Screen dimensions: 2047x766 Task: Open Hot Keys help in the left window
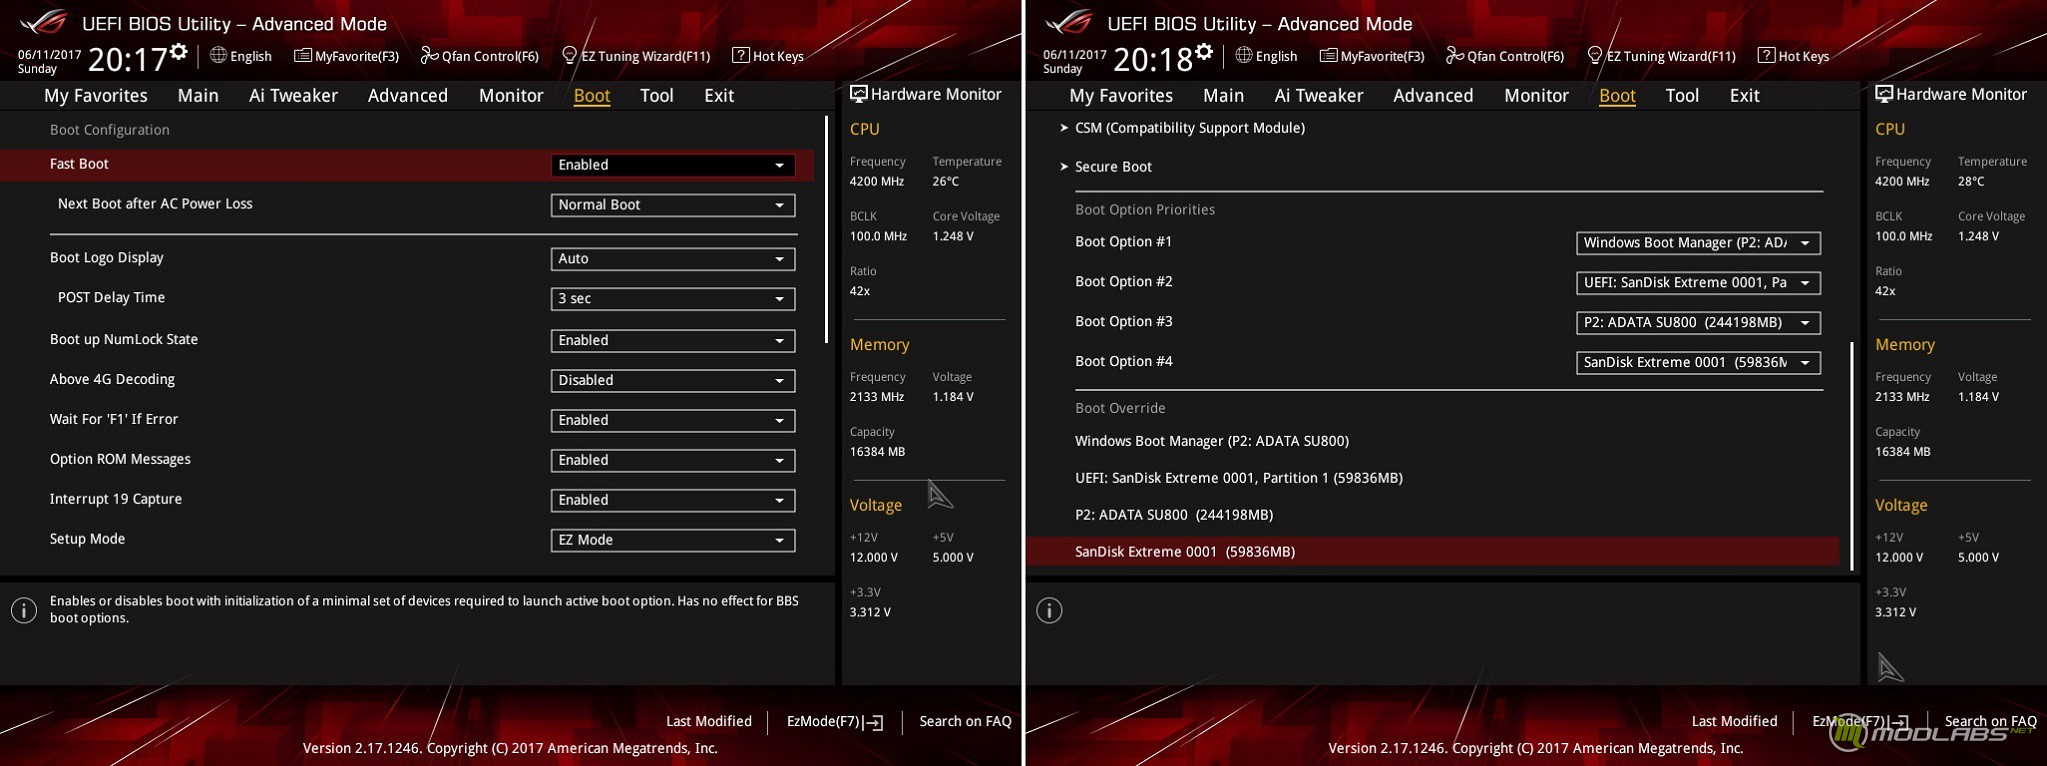(x=768, y=56)
